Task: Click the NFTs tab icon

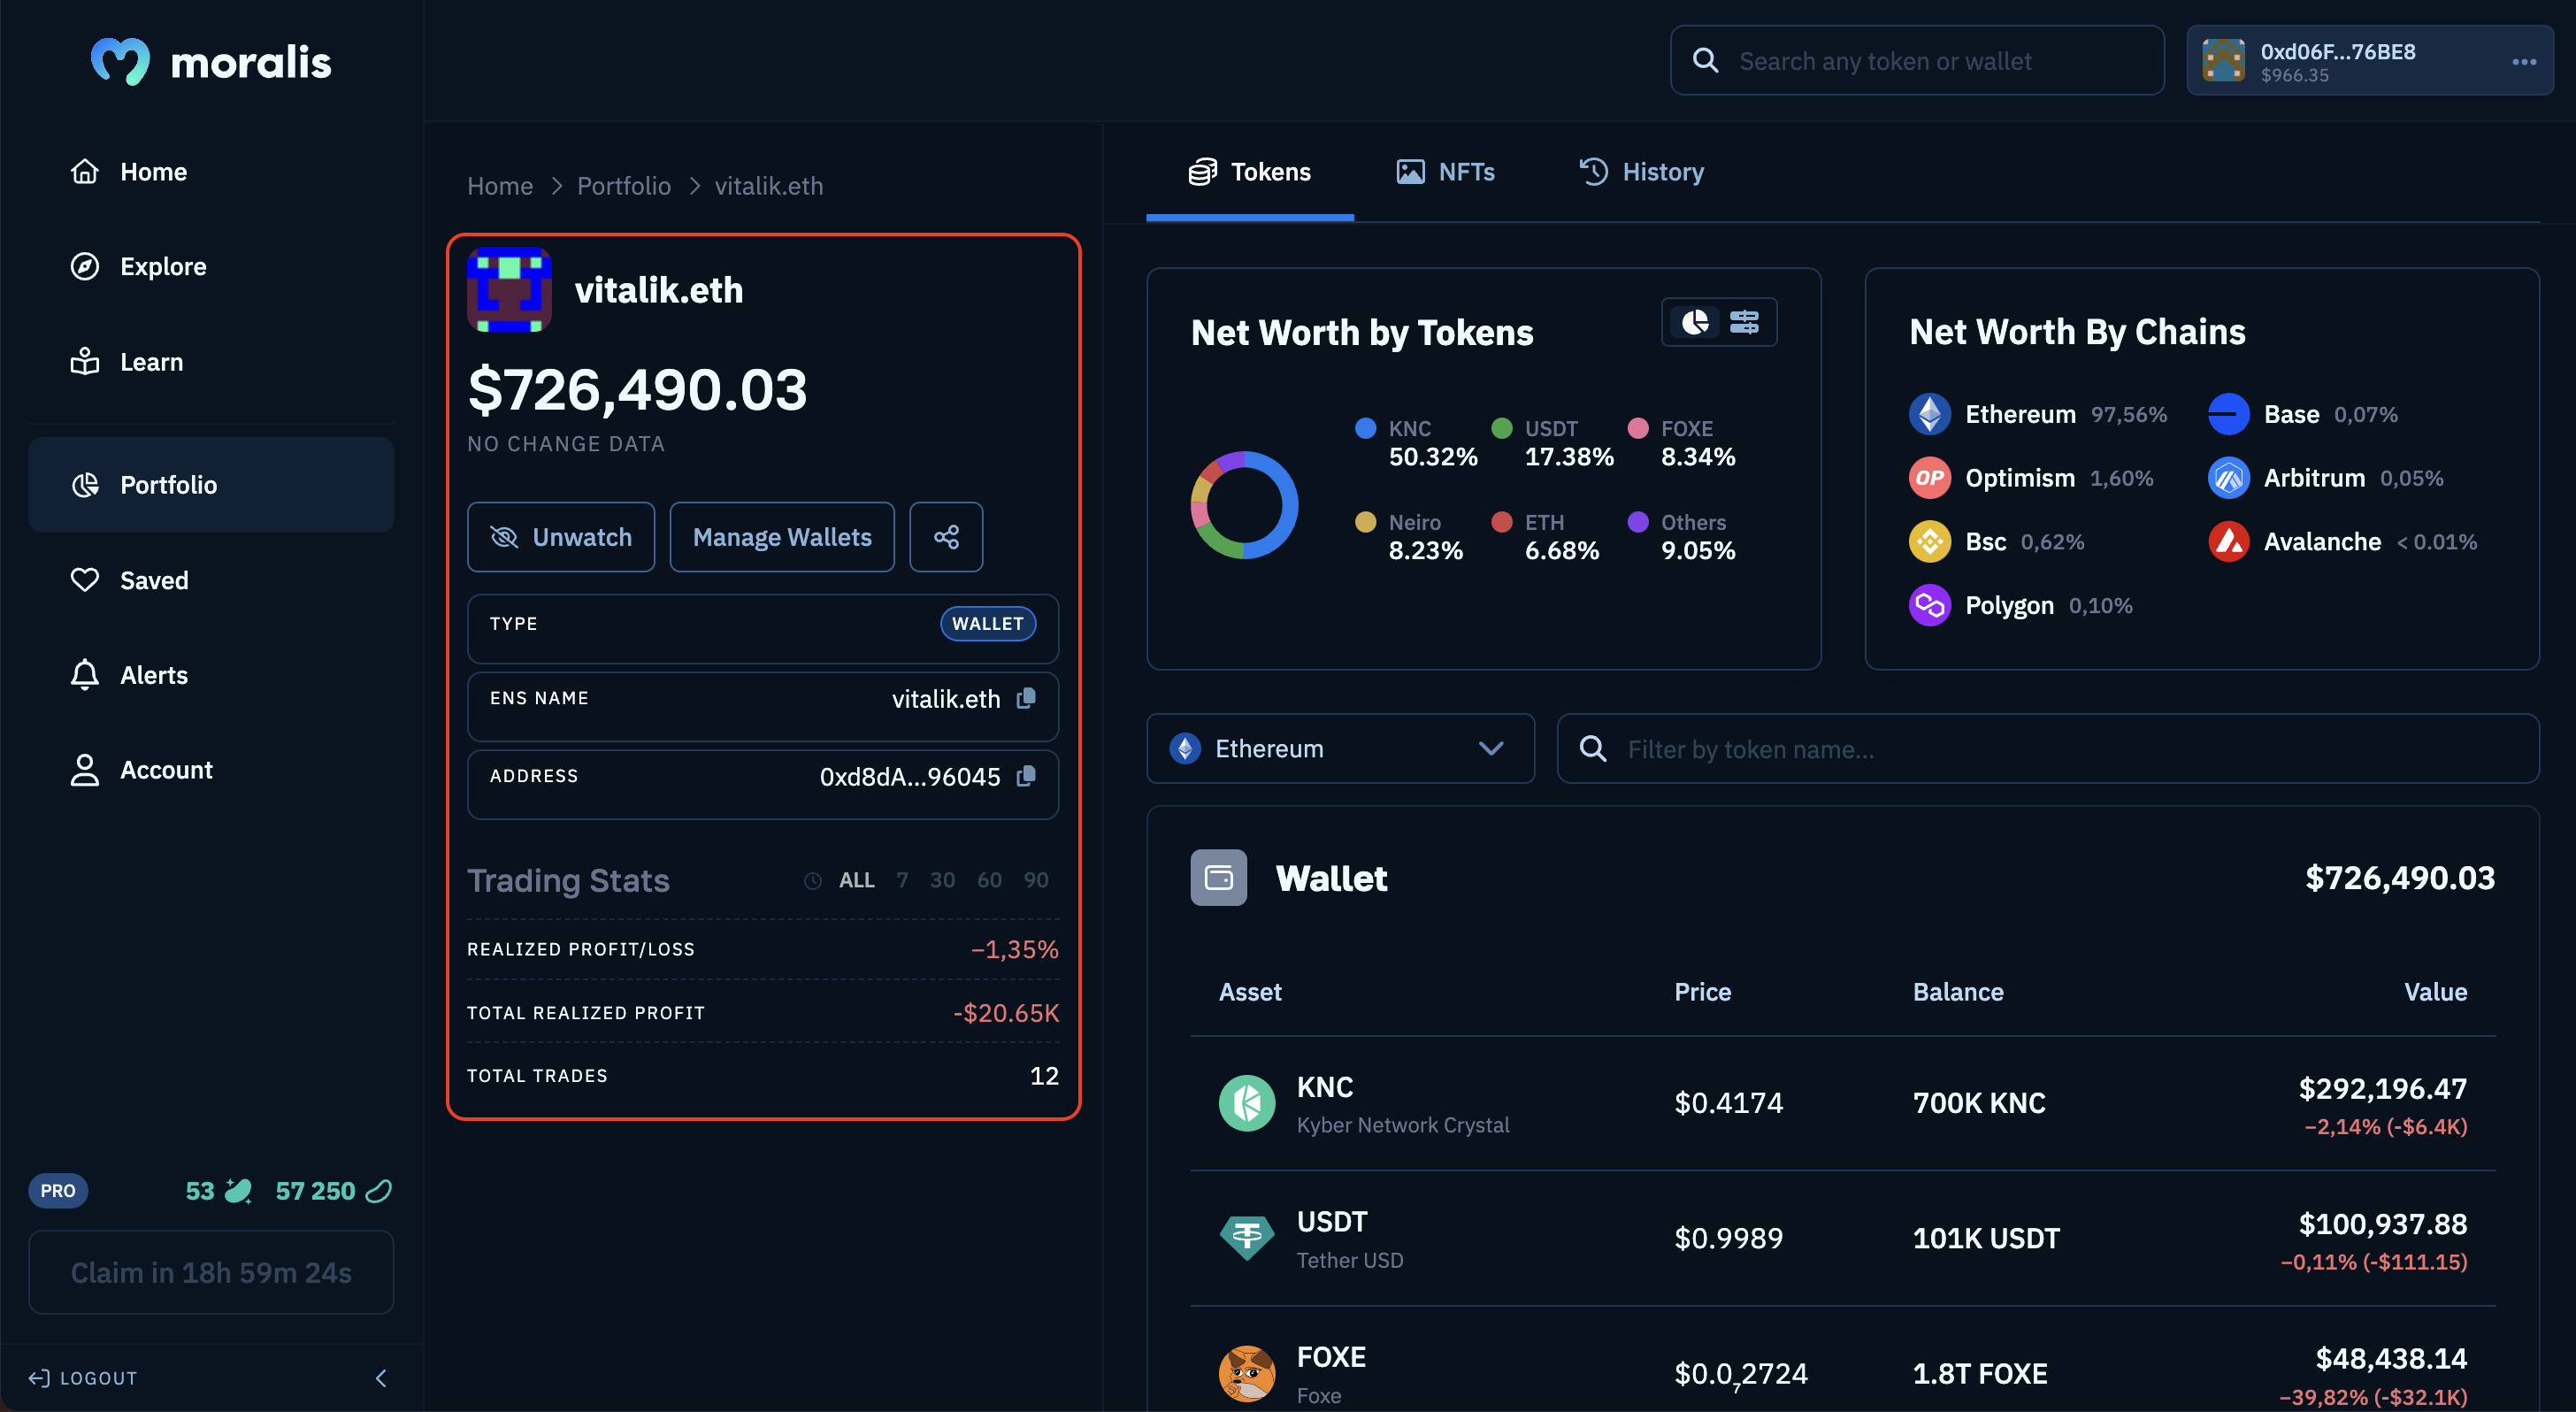Action: coord(1410,171)
